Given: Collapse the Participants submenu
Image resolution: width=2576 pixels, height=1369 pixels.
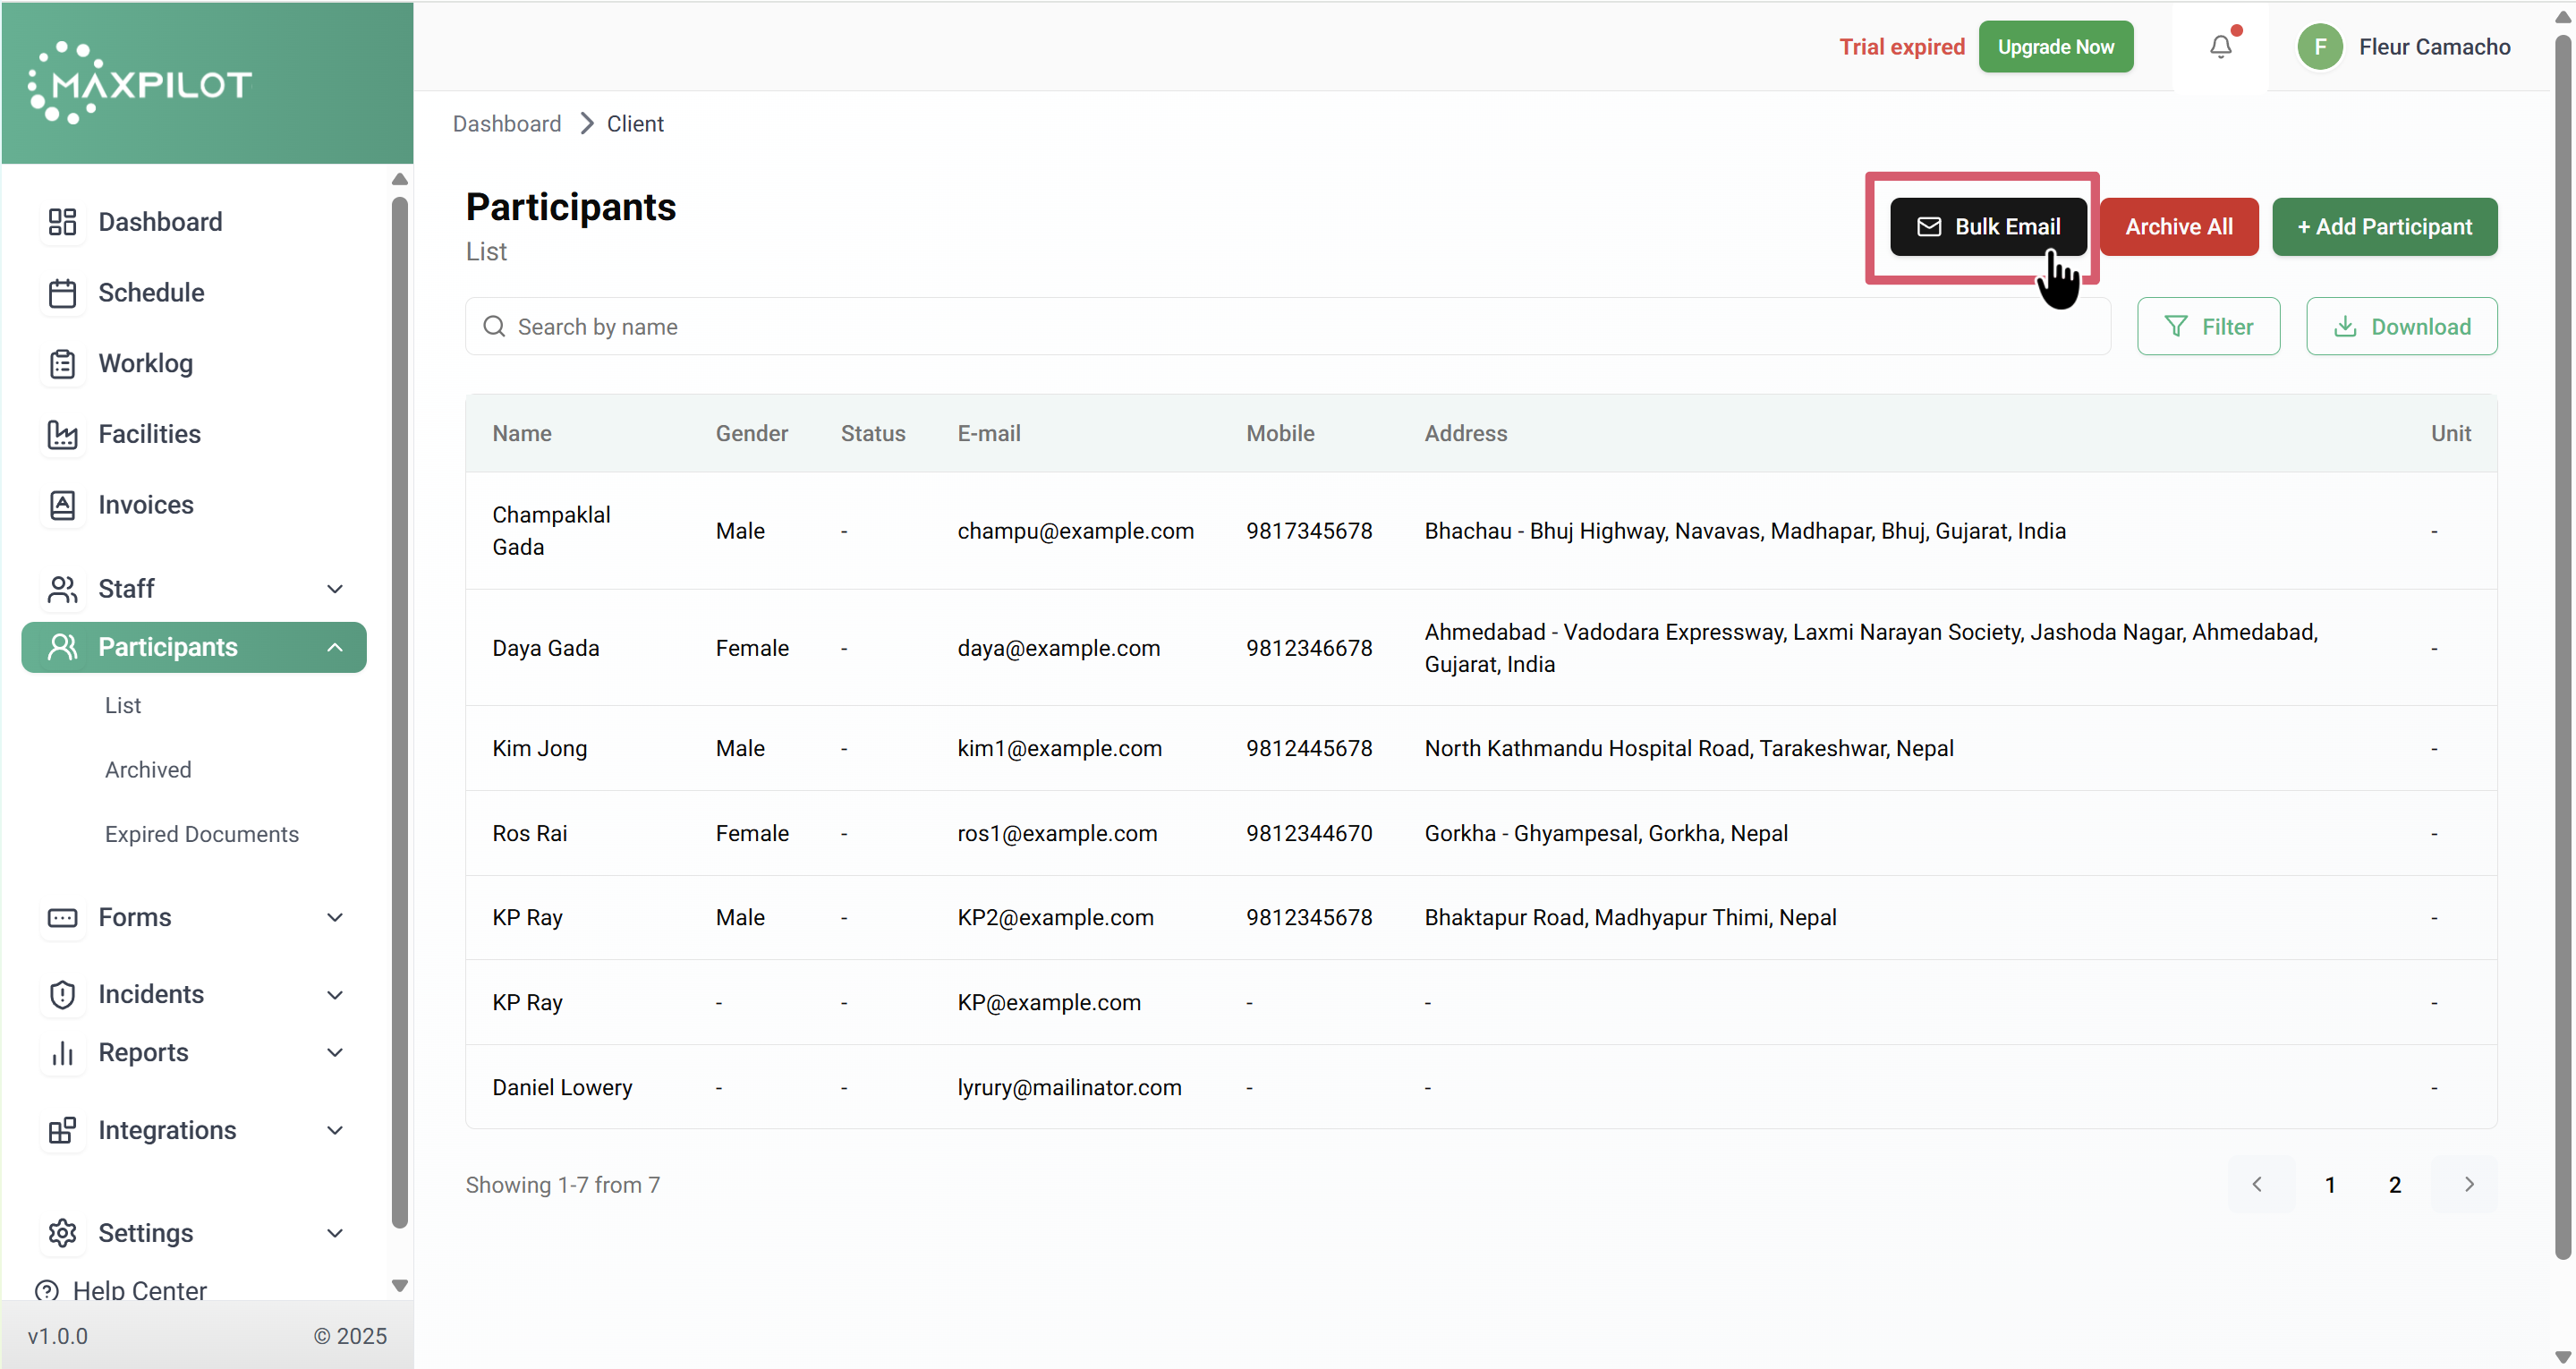Looking at the screenshot, I should pos(335,647).
